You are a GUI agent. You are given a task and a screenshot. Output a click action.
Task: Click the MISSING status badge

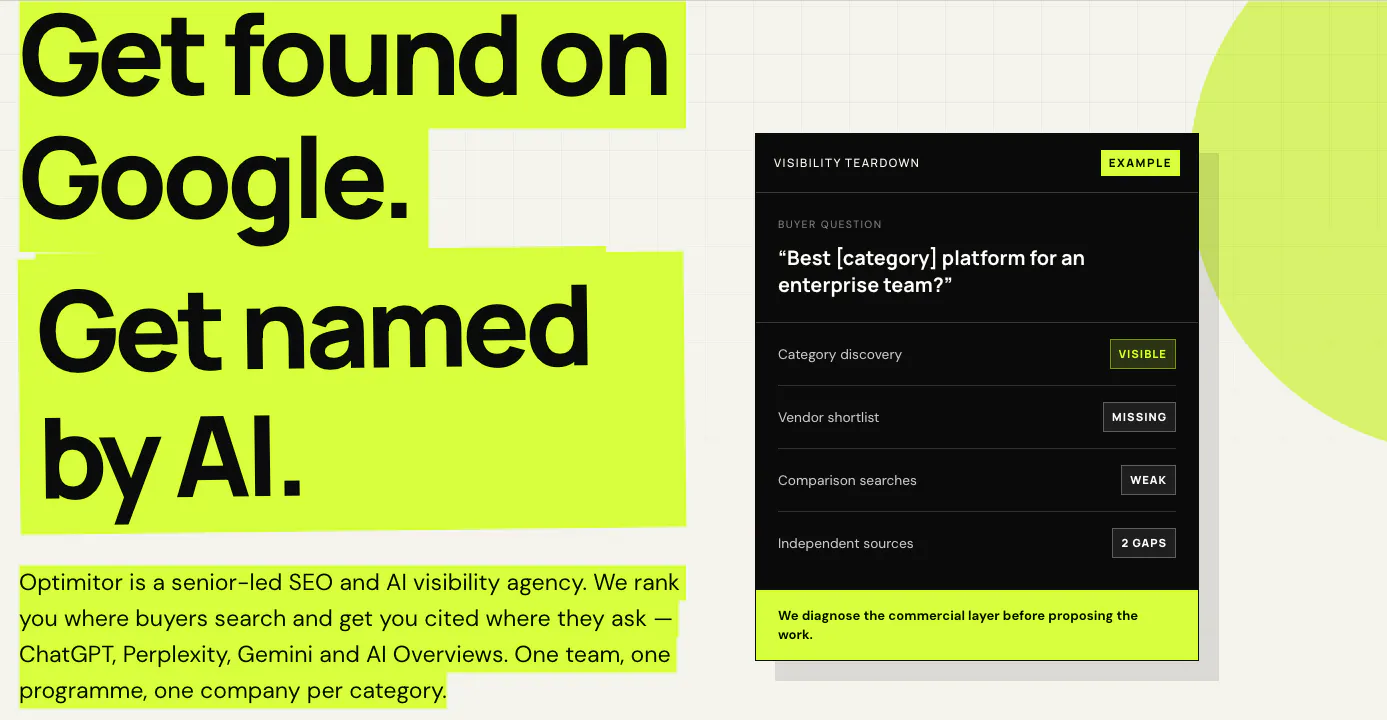pos(1139,417)
